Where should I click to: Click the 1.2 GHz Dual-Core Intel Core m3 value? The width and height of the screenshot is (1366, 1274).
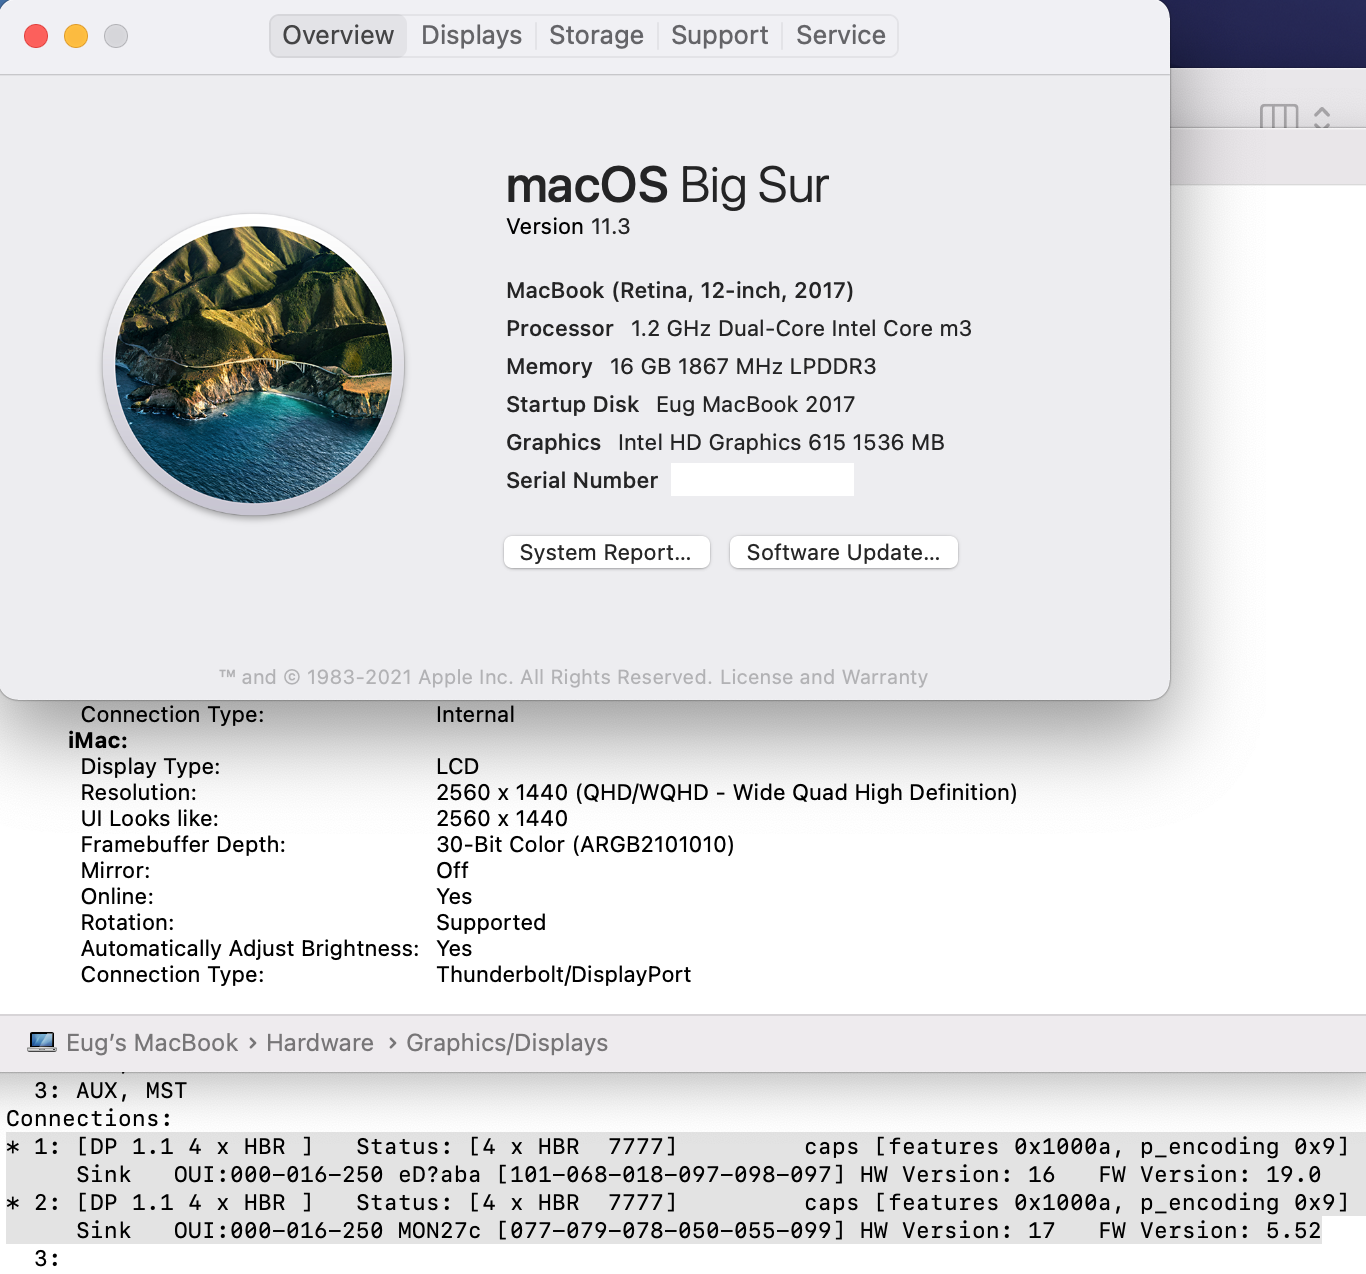pos(801,329)
